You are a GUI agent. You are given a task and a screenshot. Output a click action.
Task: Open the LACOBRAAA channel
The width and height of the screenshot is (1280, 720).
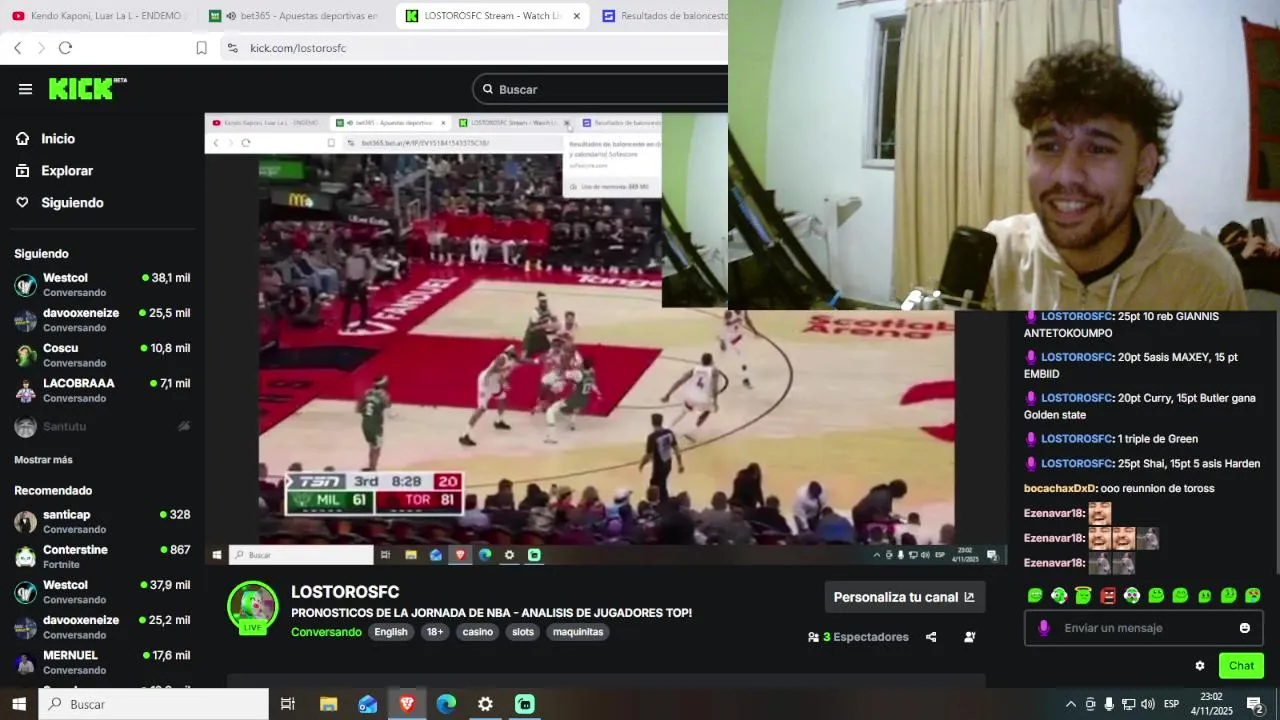(102, 390)
